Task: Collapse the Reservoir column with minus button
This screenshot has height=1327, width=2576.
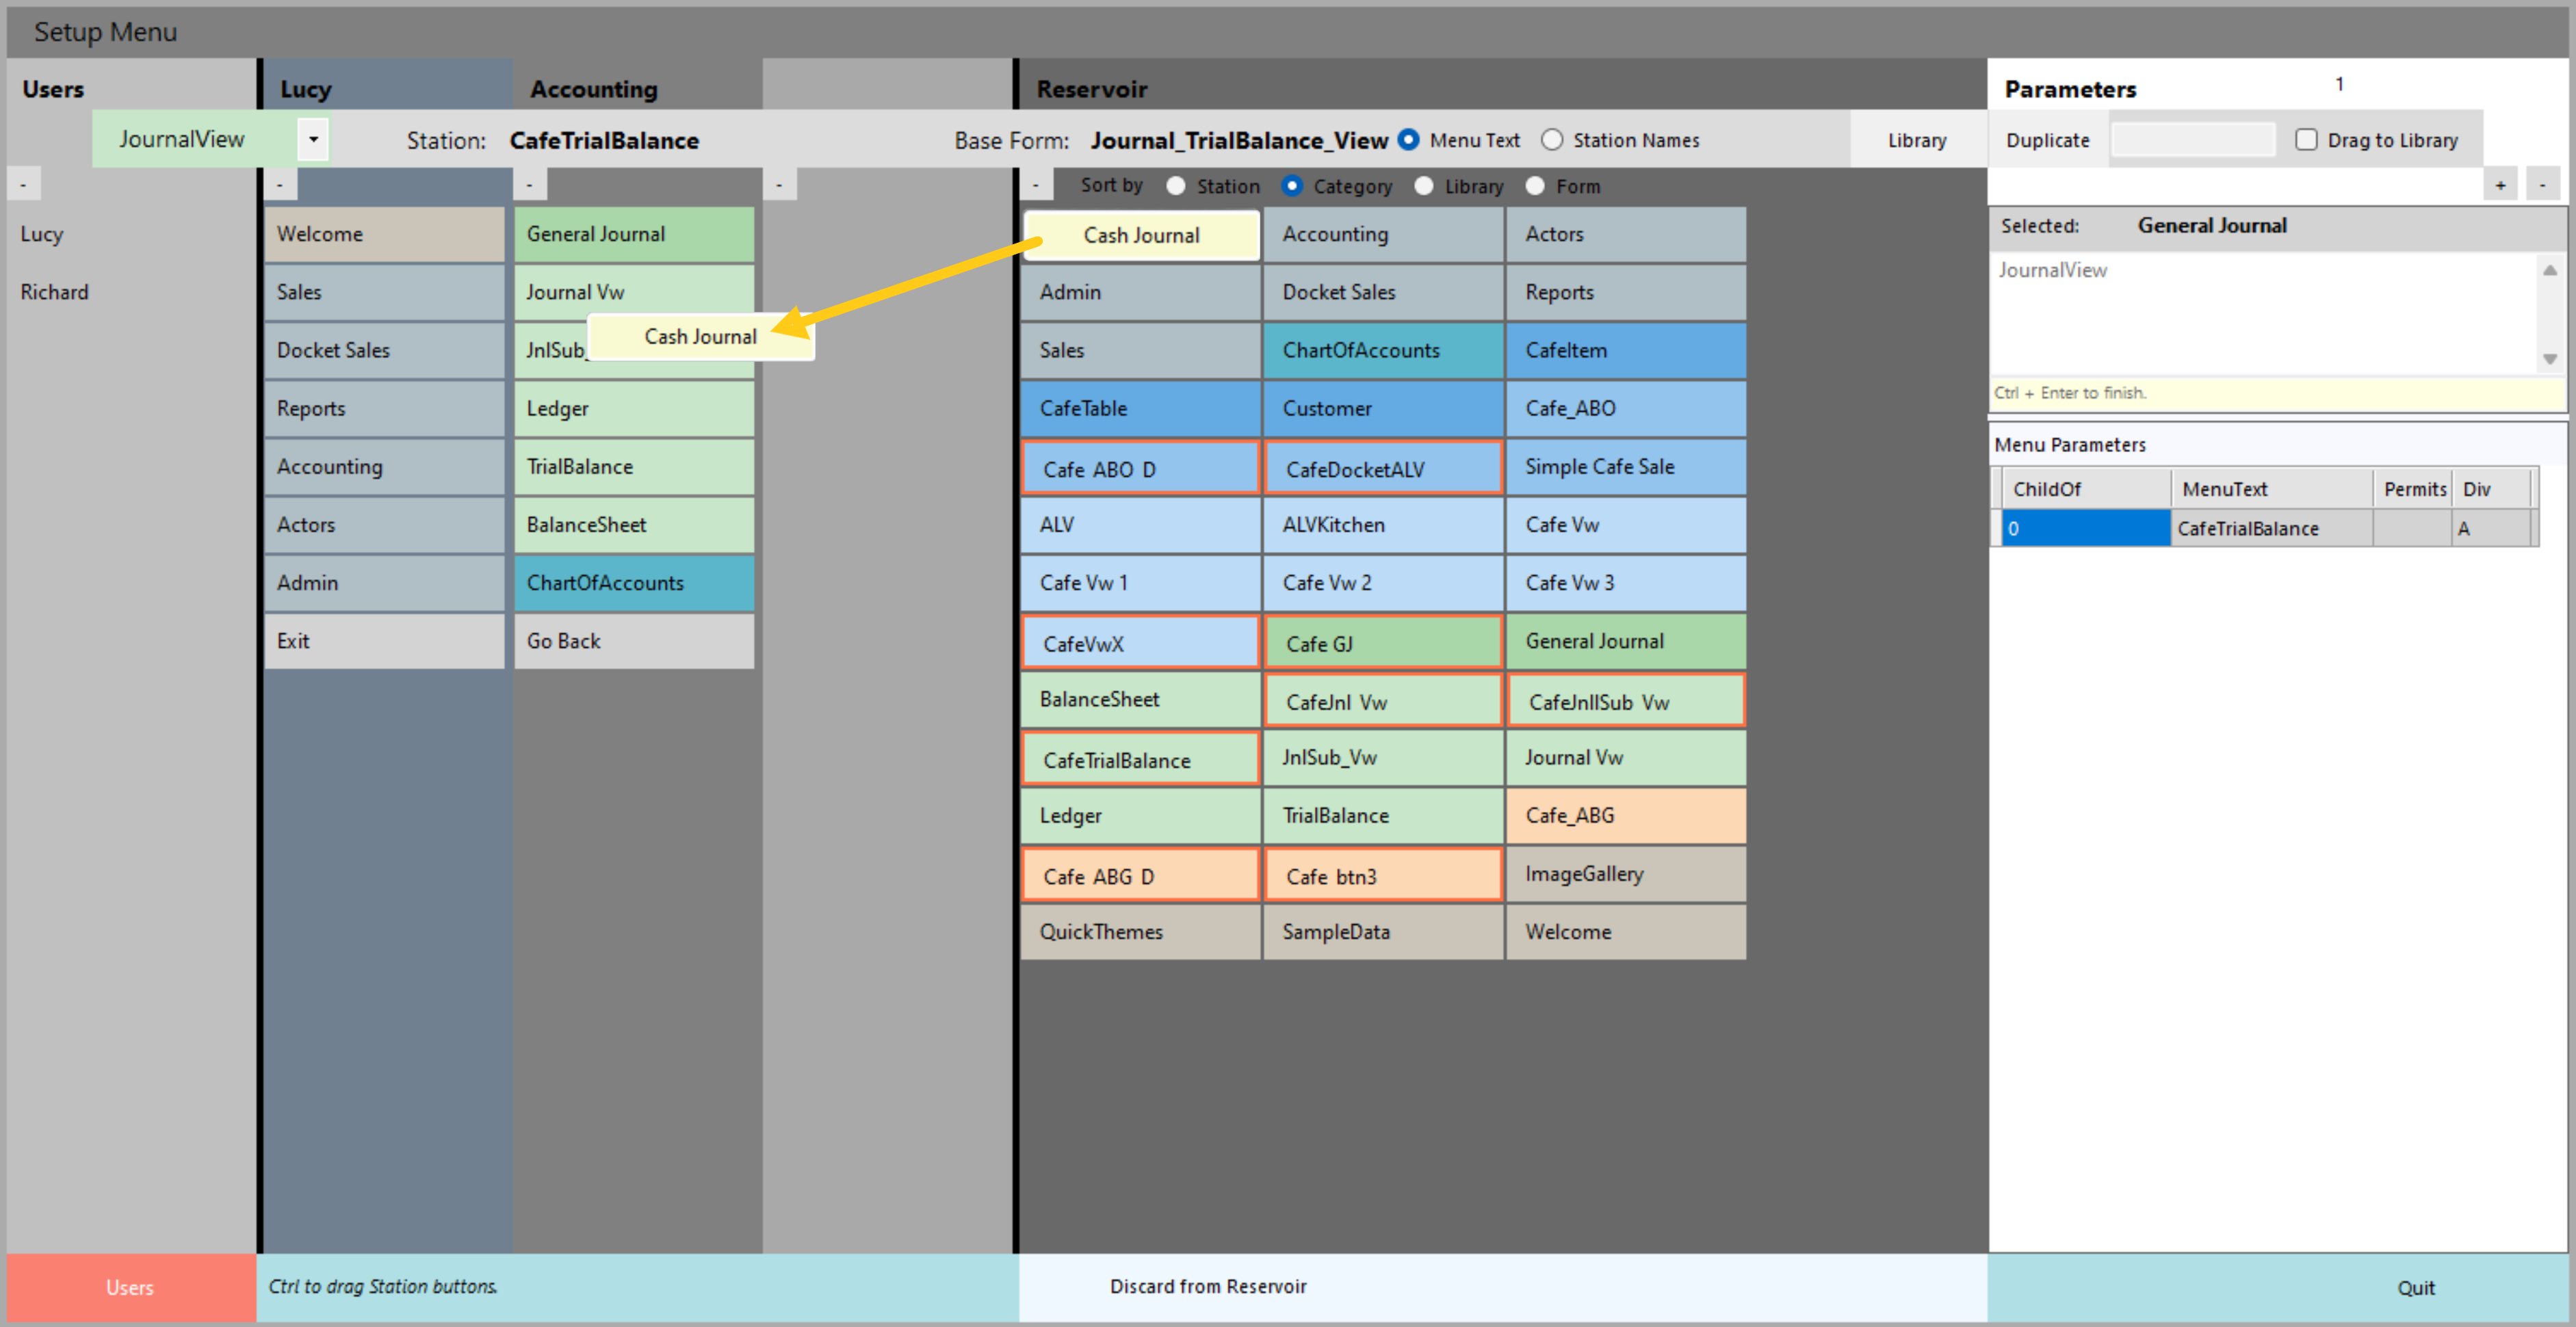Action: coord(1035,185)
